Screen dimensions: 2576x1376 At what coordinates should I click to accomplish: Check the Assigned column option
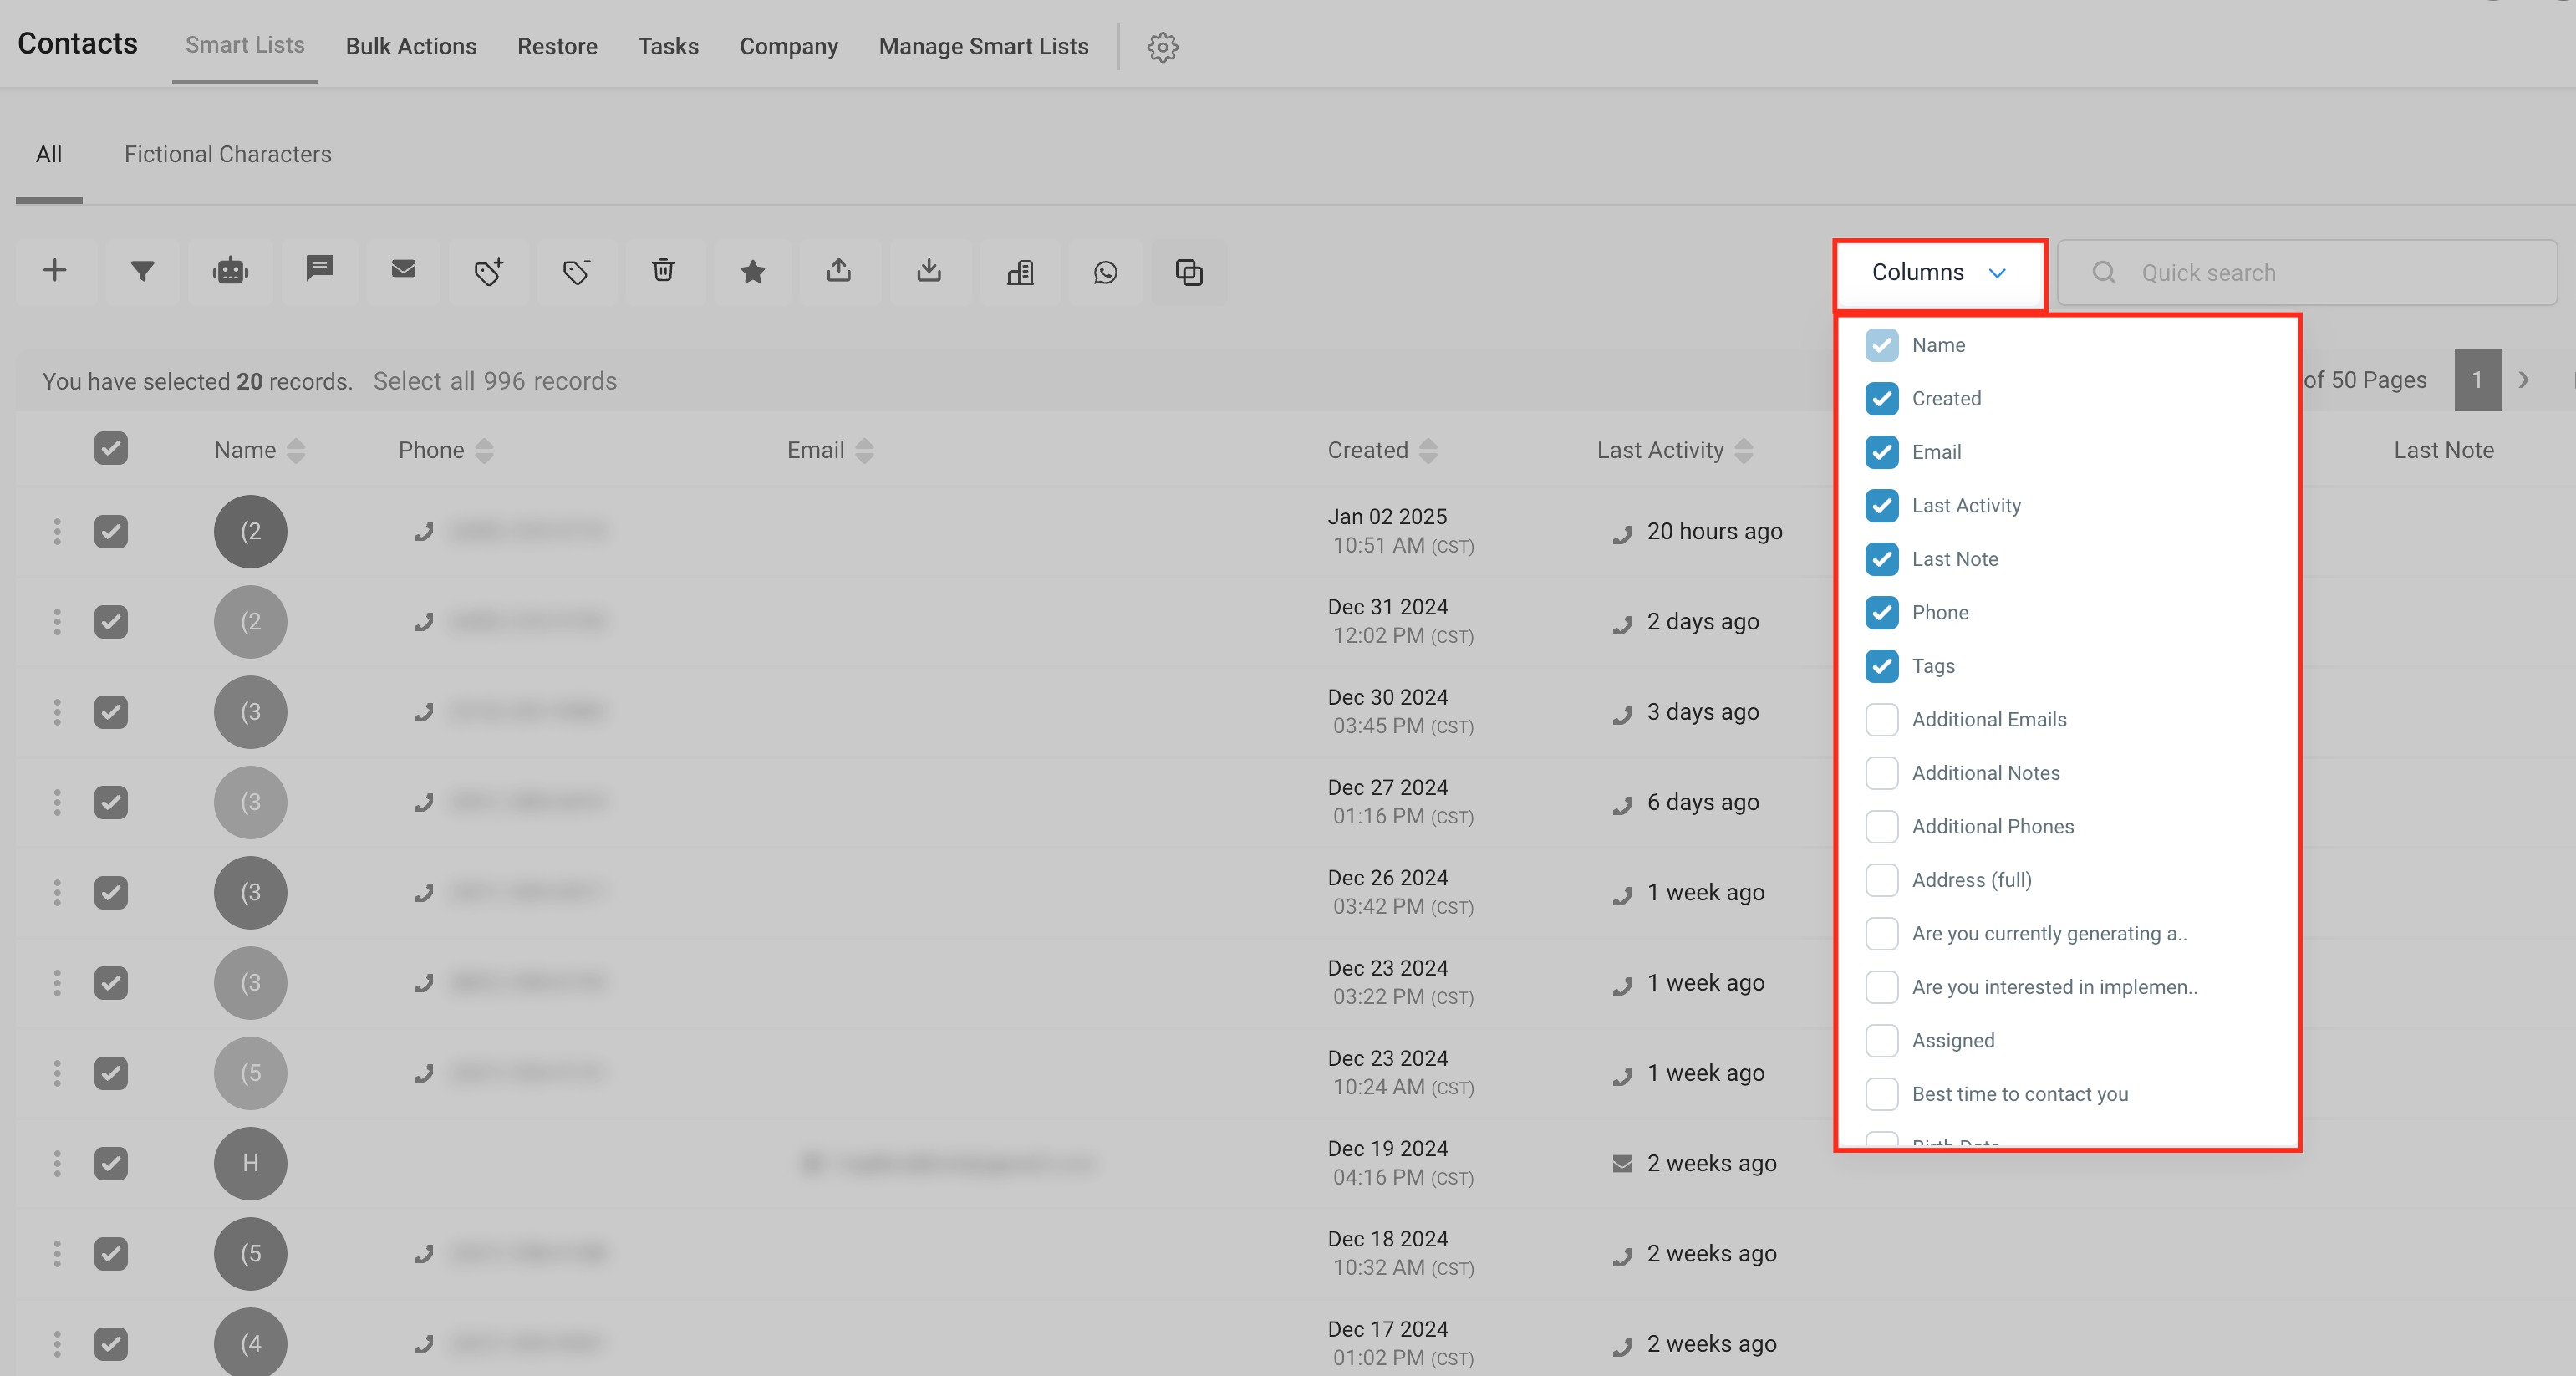(x=1881, y=1041)
